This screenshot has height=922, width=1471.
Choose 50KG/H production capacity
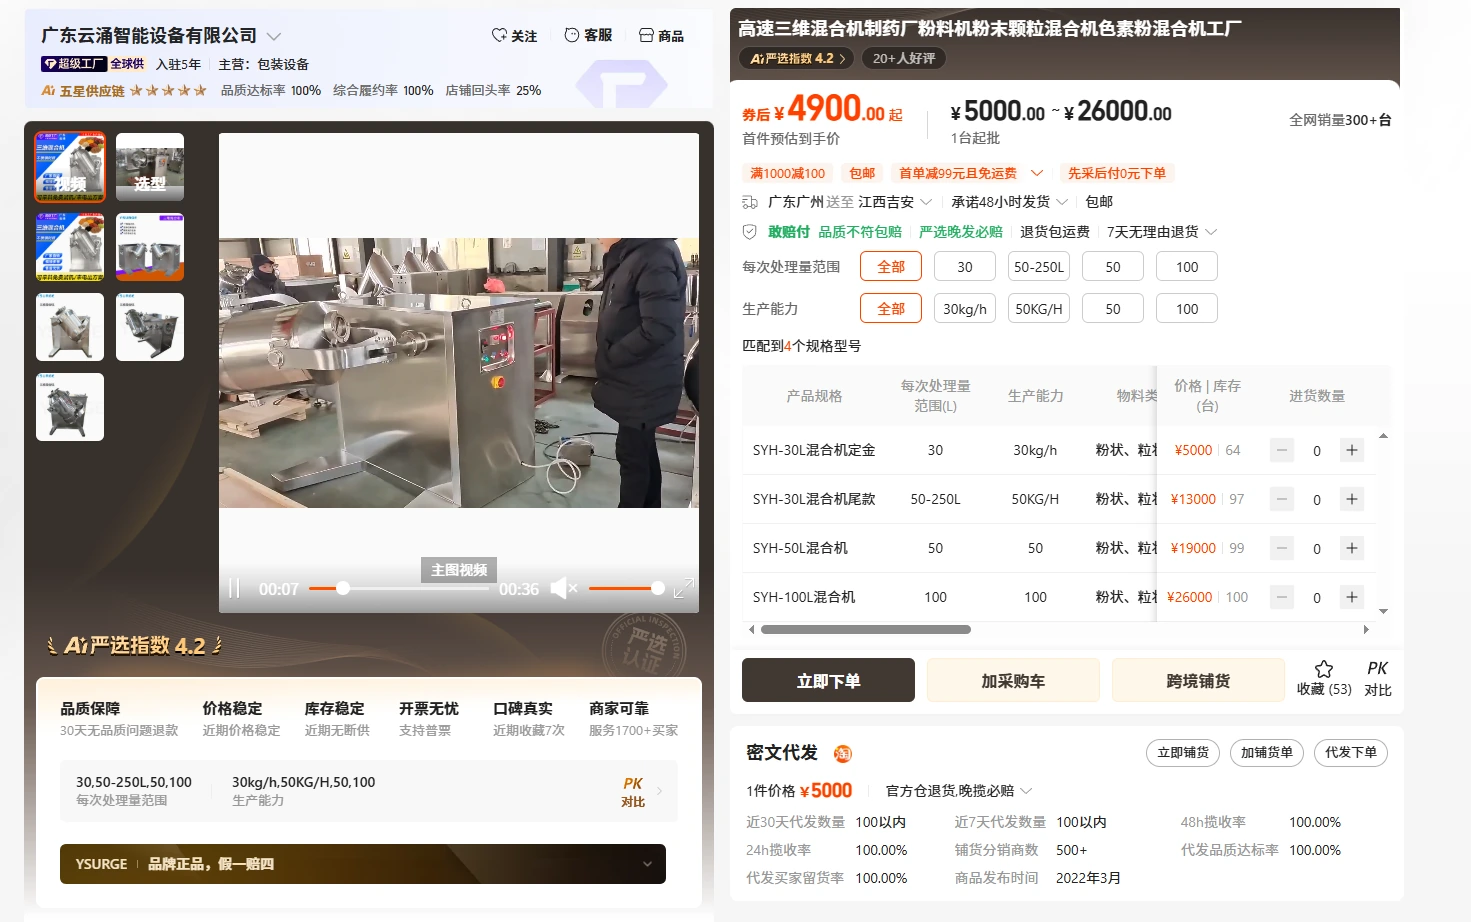point(1039,309)
